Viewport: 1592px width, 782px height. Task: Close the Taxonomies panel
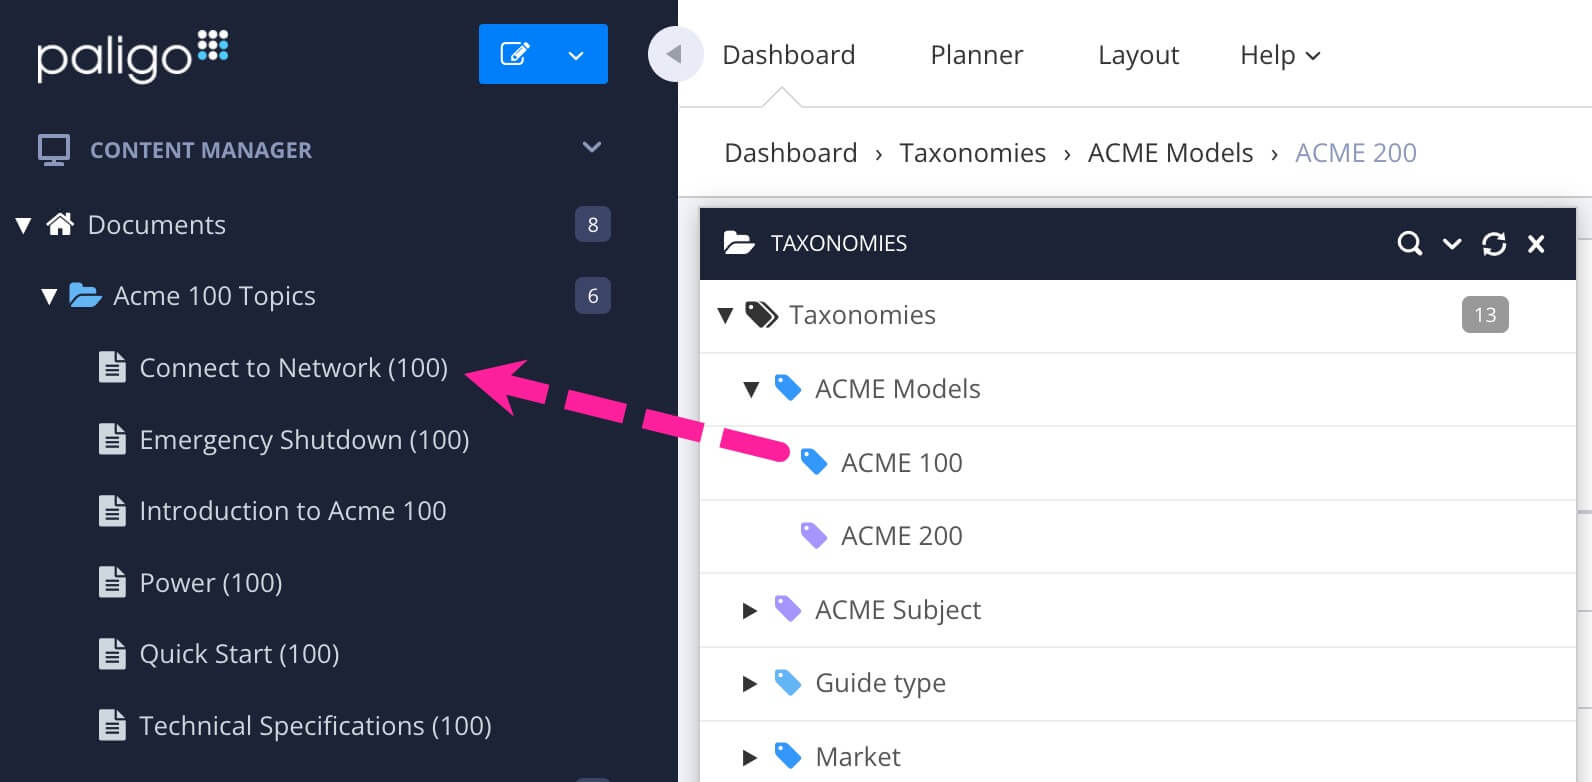[1537, 243]
